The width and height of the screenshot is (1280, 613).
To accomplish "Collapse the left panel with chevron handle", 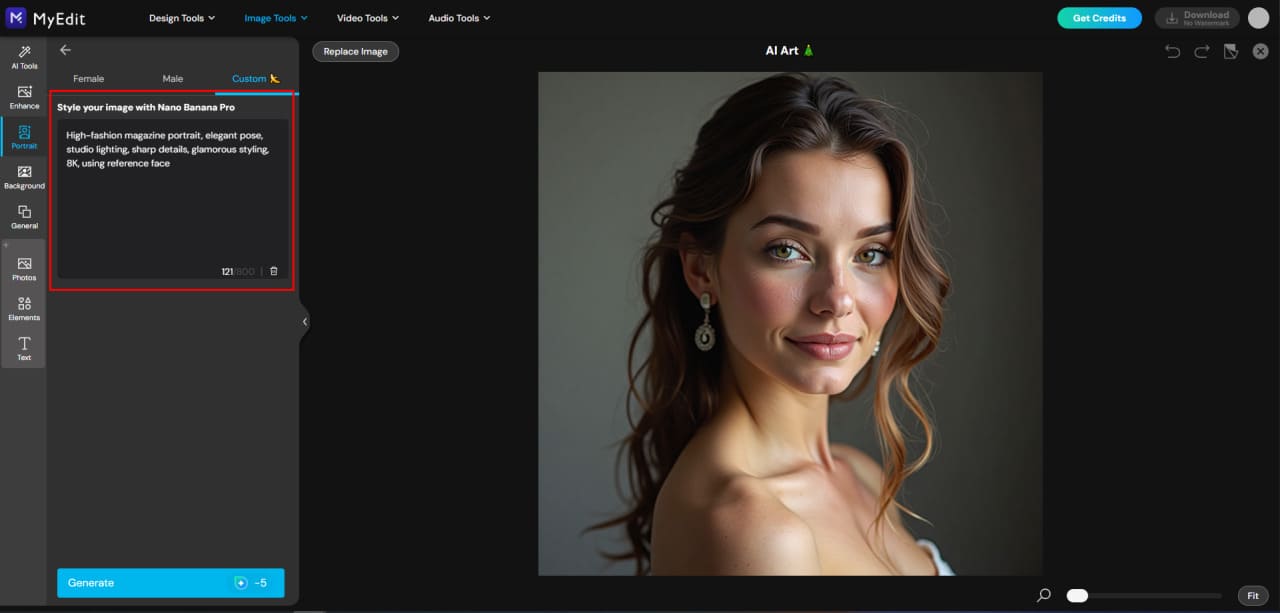I will click(304, 321).
